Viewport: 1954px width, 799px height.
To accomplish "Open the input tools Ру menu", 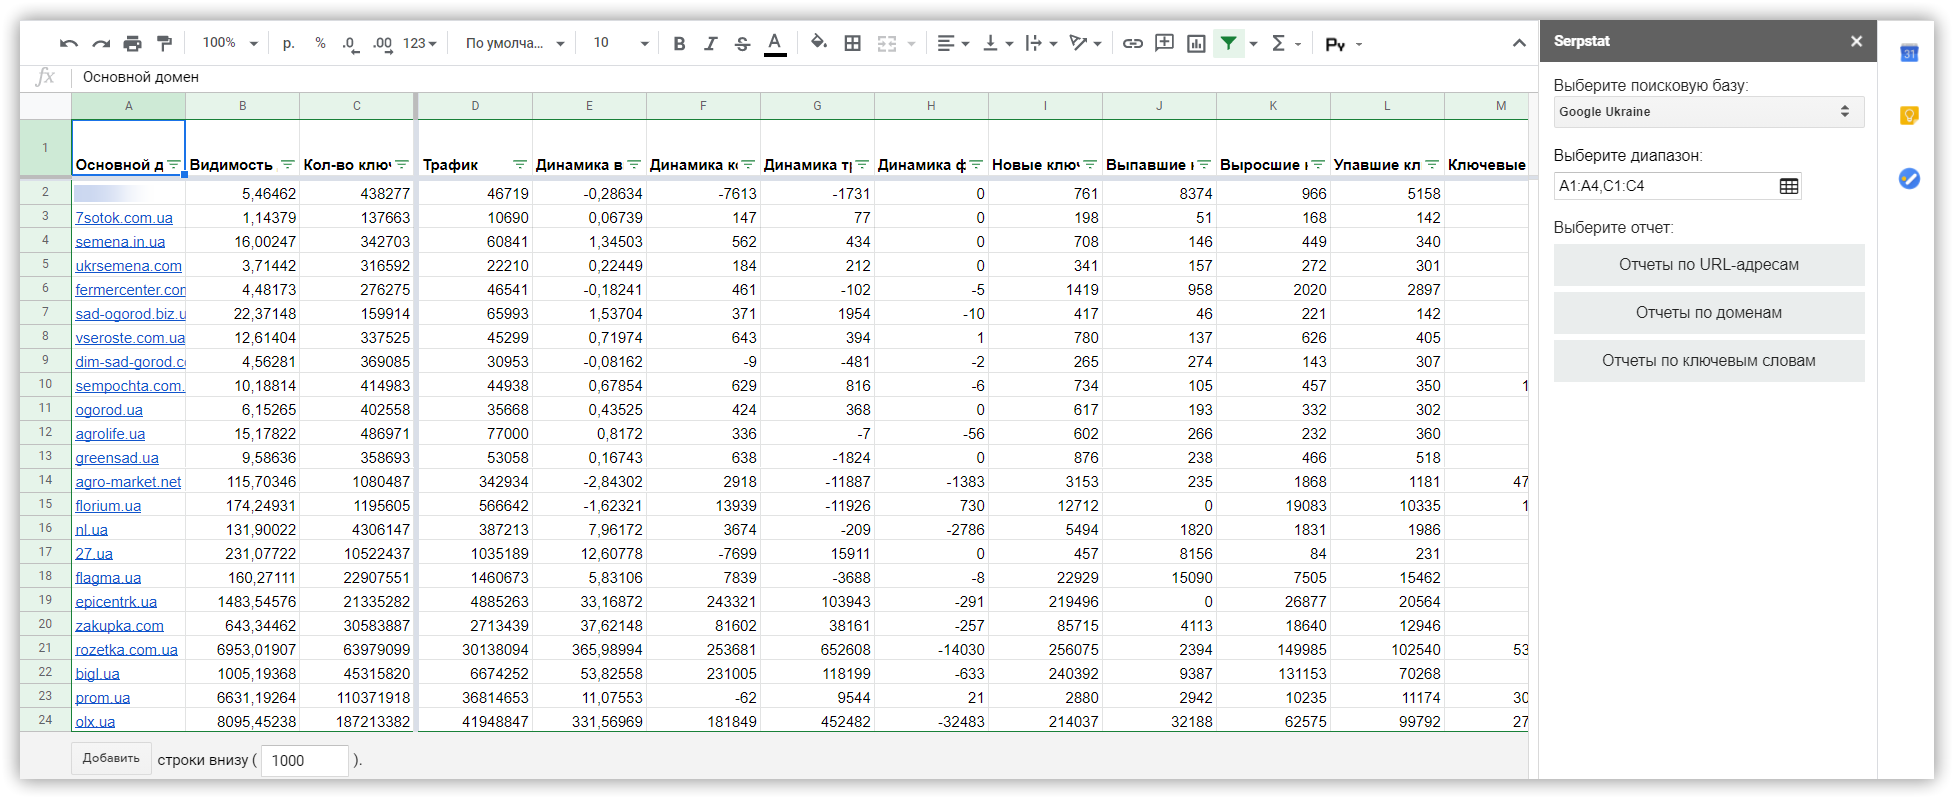I will point(1343,44).
